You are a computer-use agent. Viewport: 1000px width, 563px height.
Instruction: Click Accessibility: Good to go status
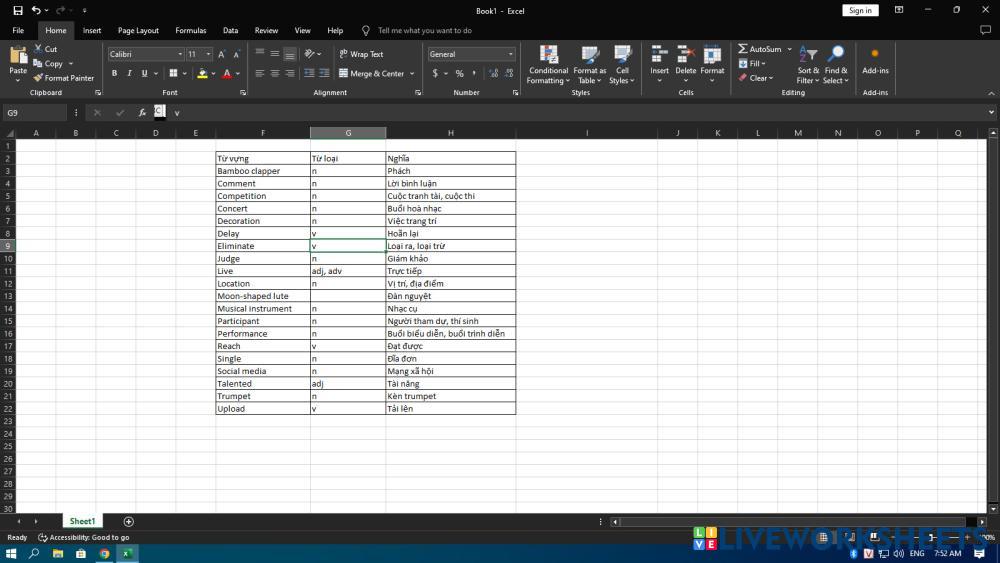(x=84, y=538)
